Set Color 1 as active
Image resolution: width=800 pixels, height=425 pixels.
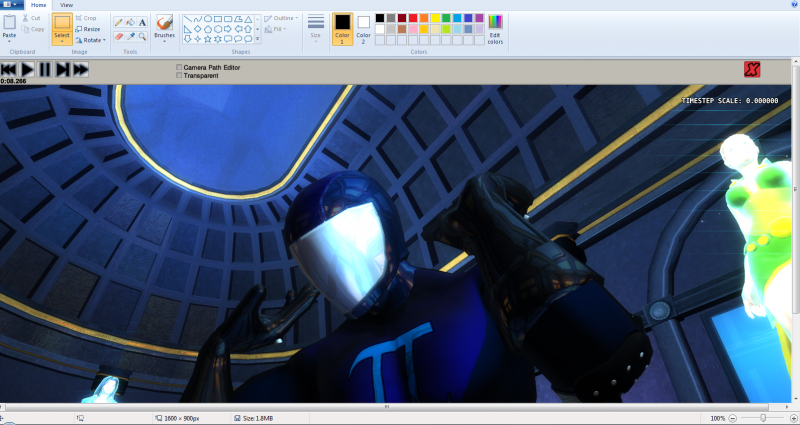[x=342, y=29]
